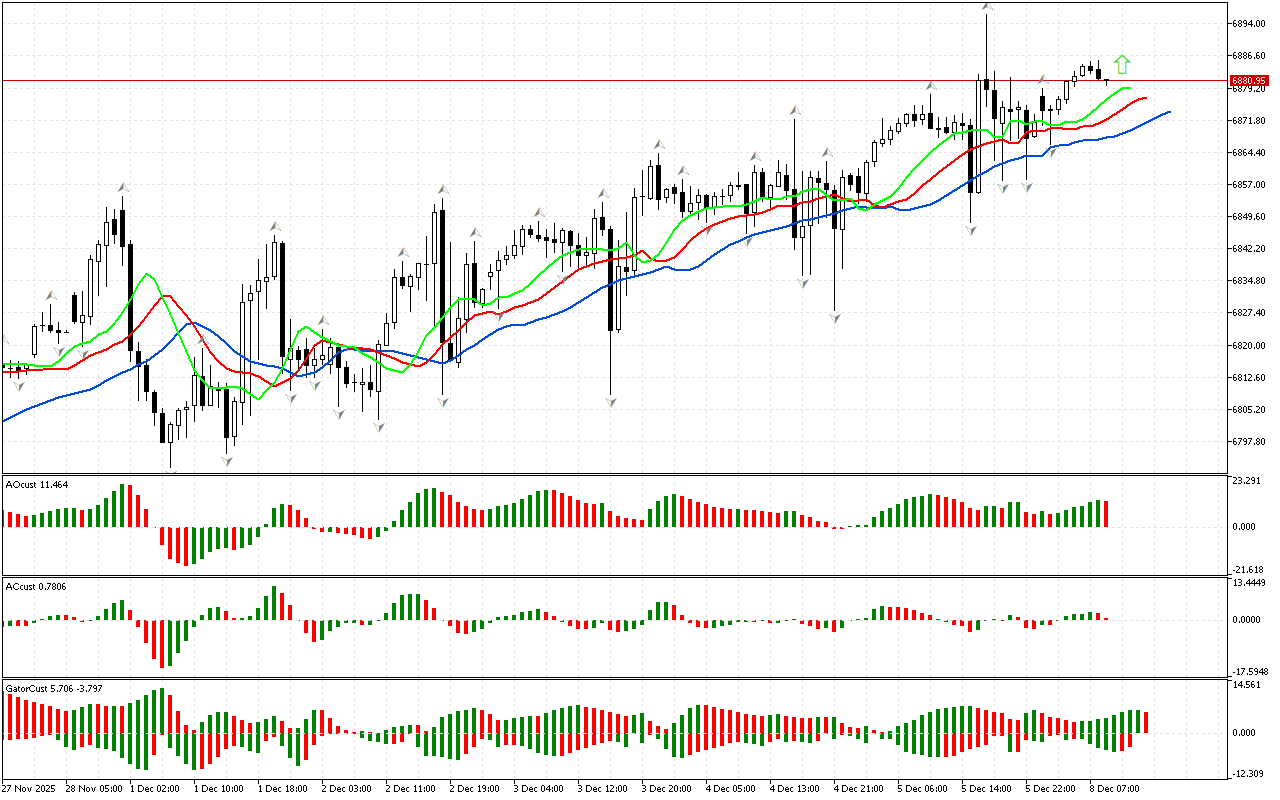Click the 27 Nov 2025 date label
This screenshot has height=800, width=1280.
pos(28,788)
